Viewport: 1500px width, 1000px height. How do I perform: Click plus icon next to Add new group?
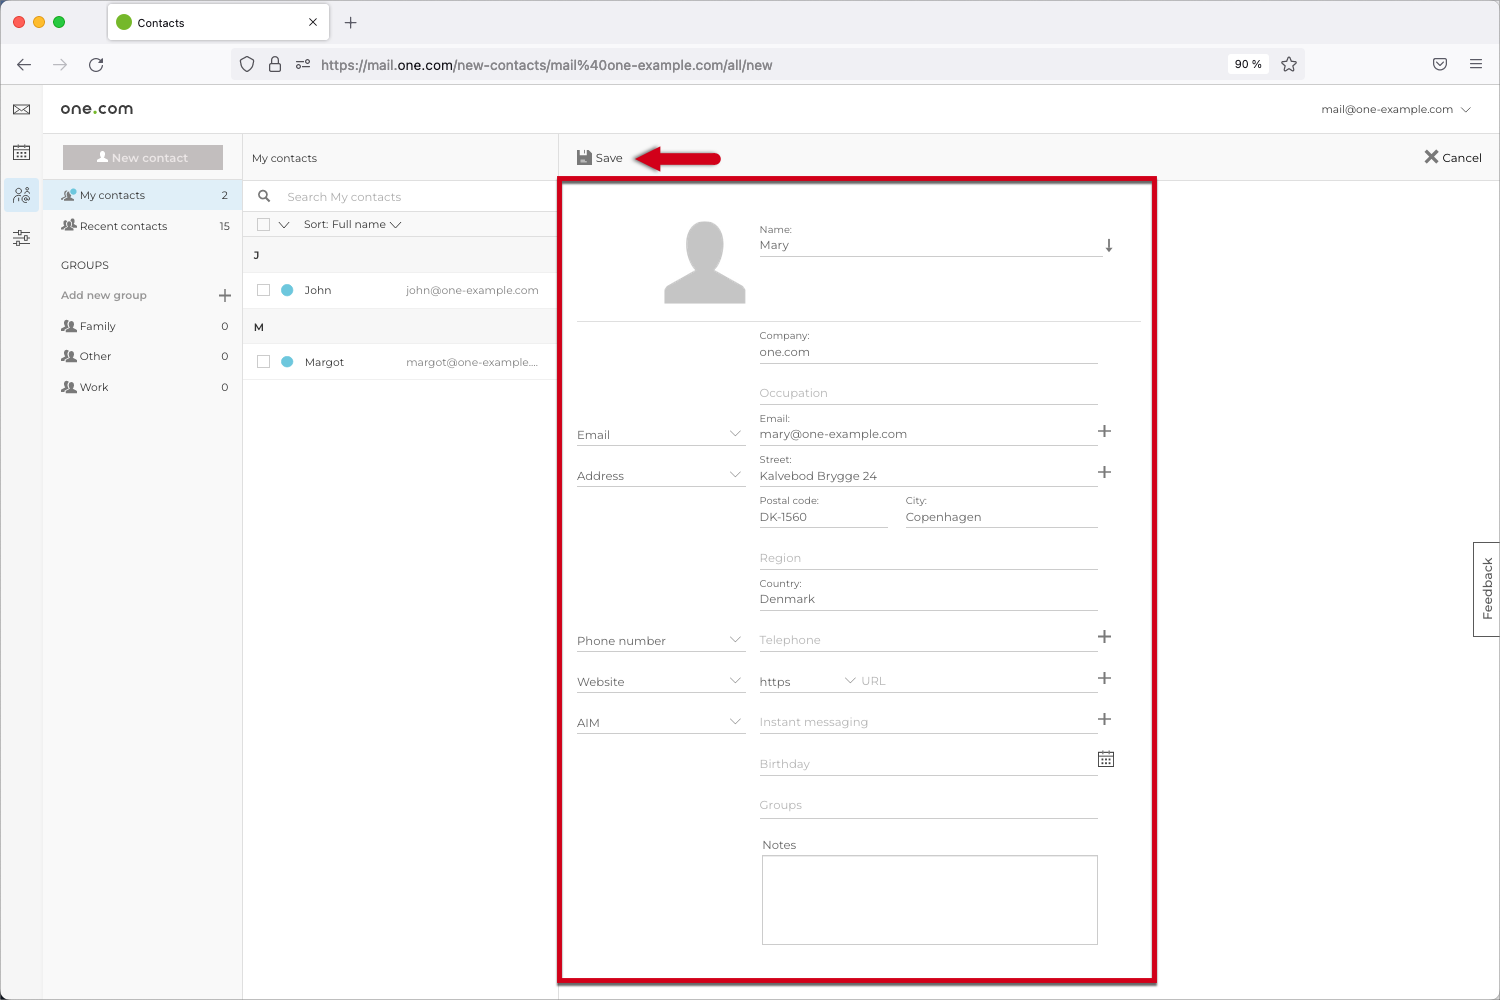[225, 296]
